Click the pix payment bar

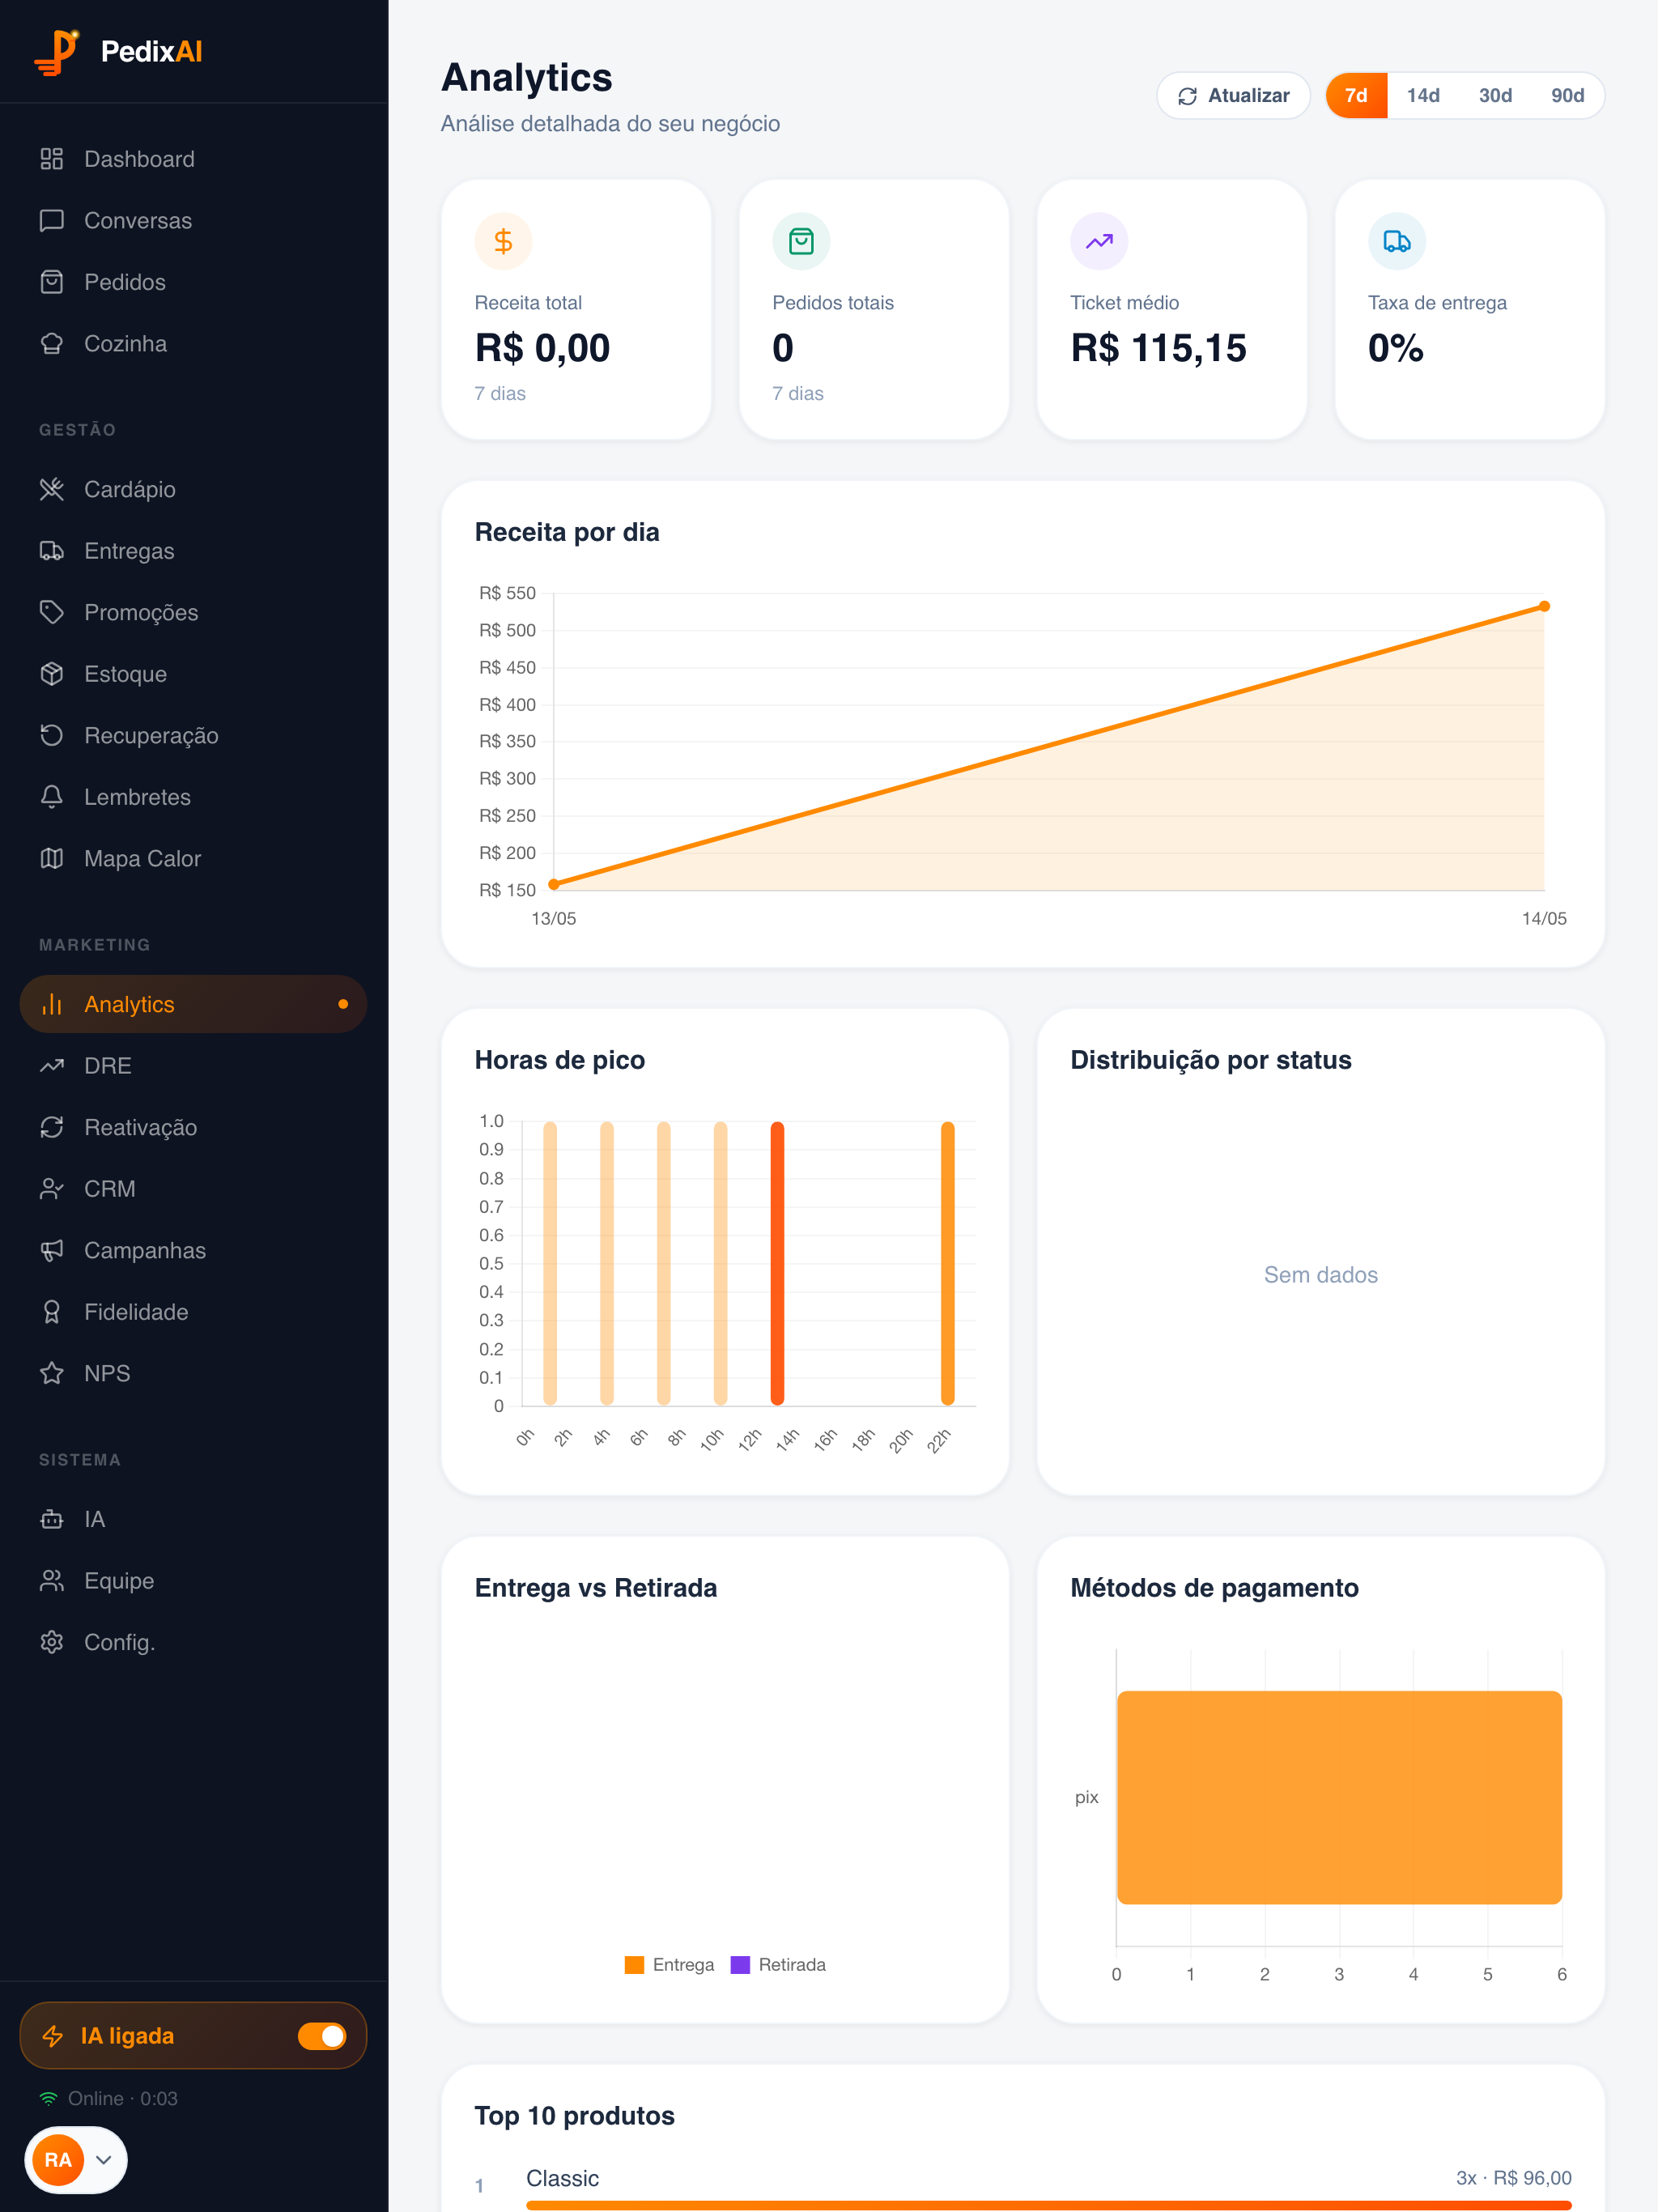[x=1339, y=1797]
